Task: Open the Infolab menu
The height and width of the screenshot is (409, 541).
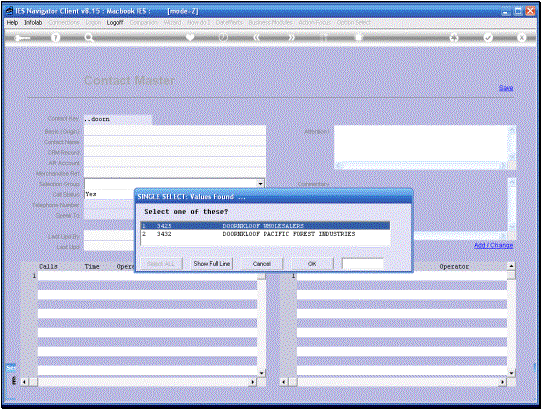Action: [33, 22]
